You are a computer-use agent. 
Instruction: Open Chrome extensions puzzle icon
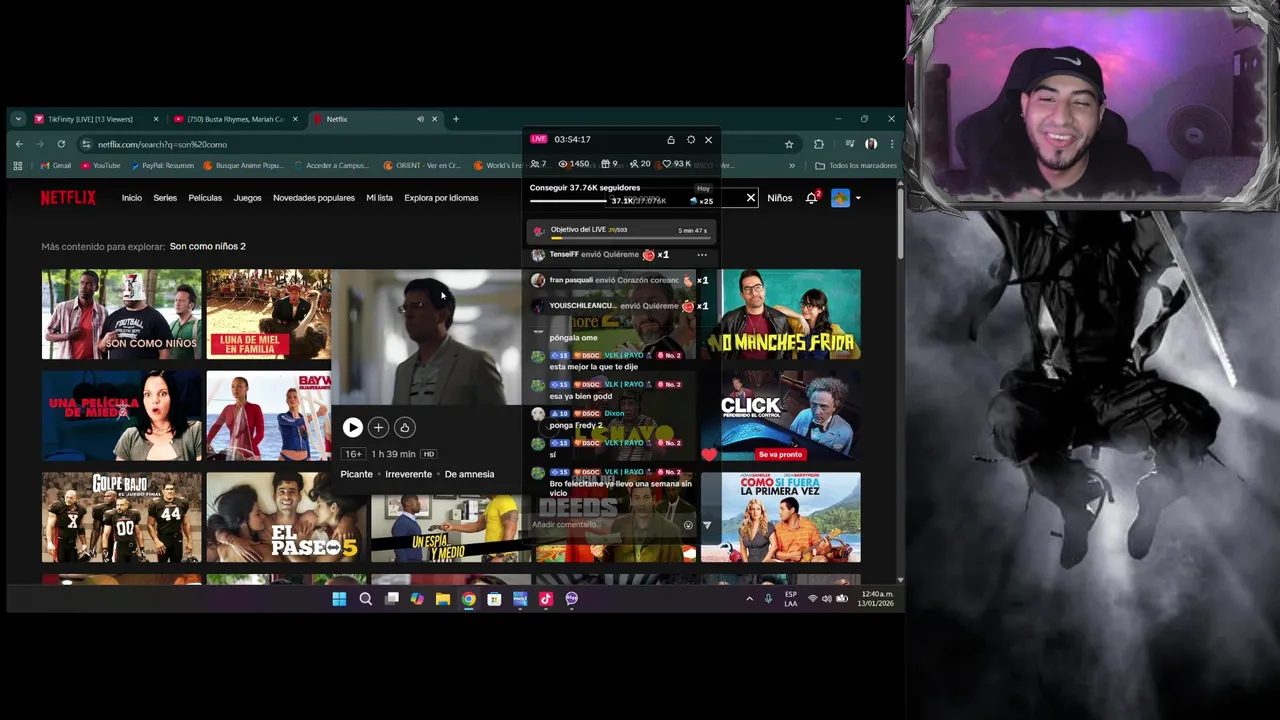[x=819, y=144]
